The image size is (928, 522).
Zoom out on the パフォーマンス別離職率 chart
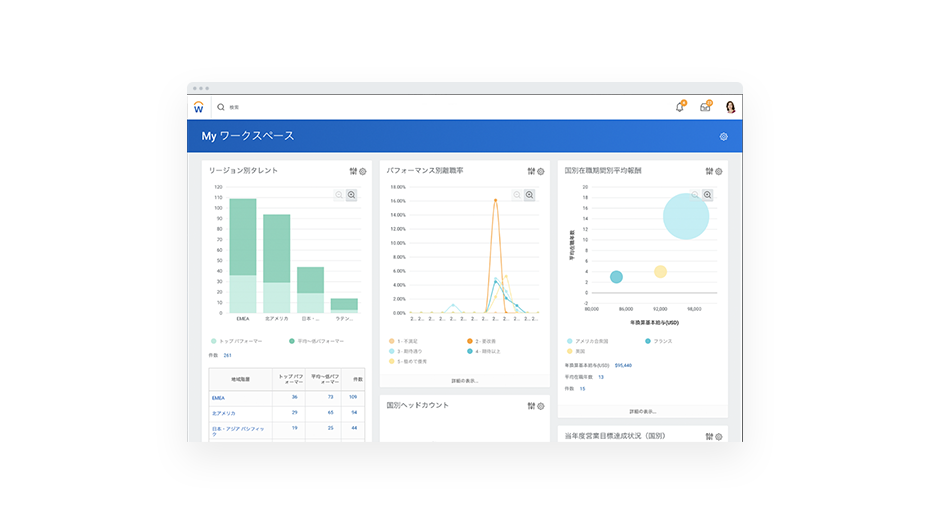pos(517,195)
